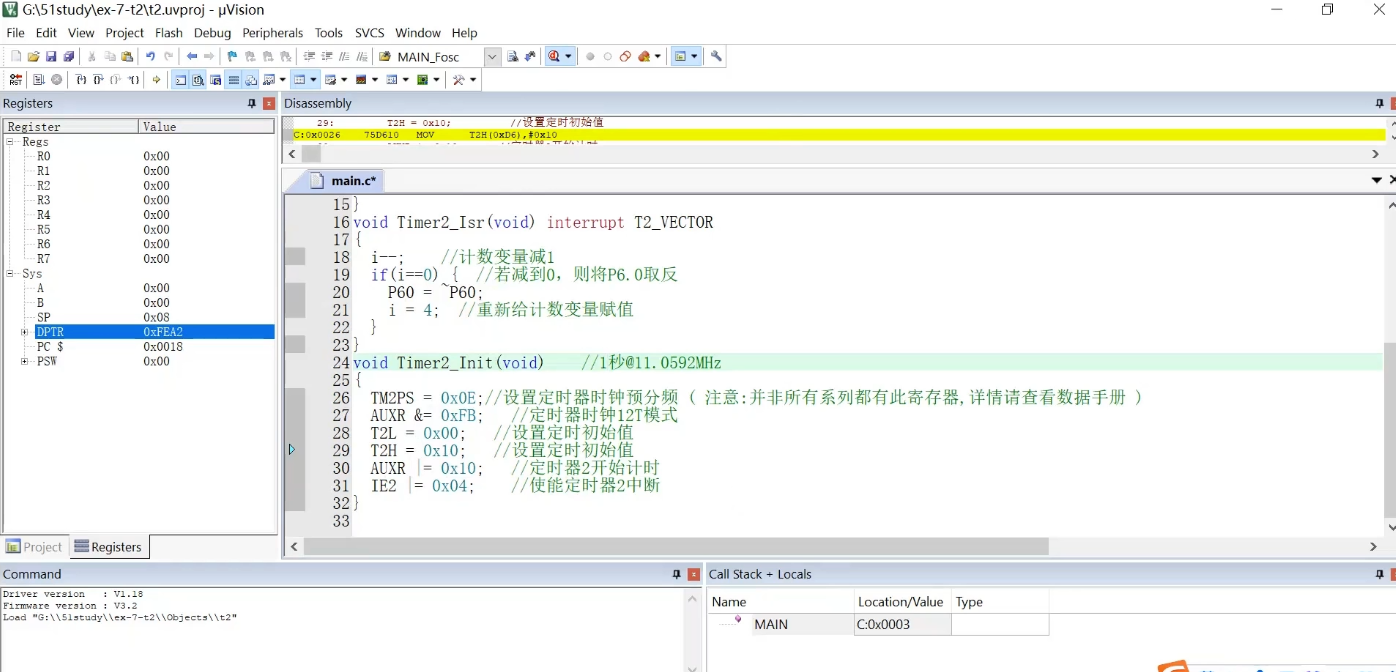Click the Save All icon

(68, 57)
